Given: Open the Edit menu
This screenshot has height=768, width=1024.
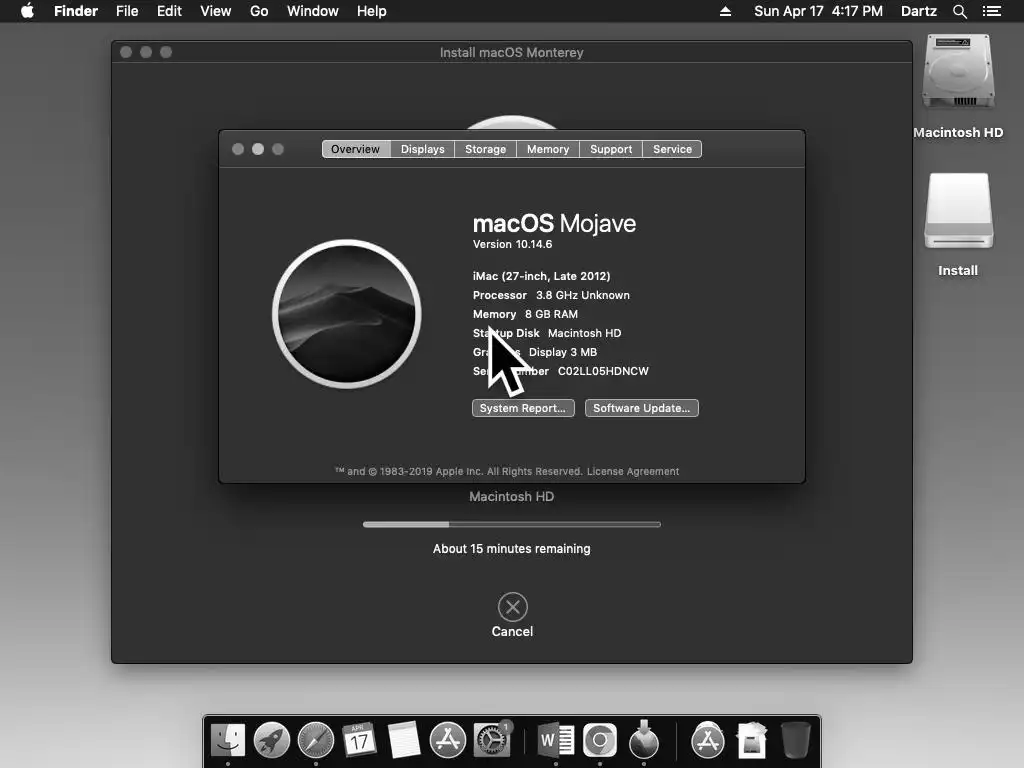Looking at the screenshot, I should click(x=169, y=11).
